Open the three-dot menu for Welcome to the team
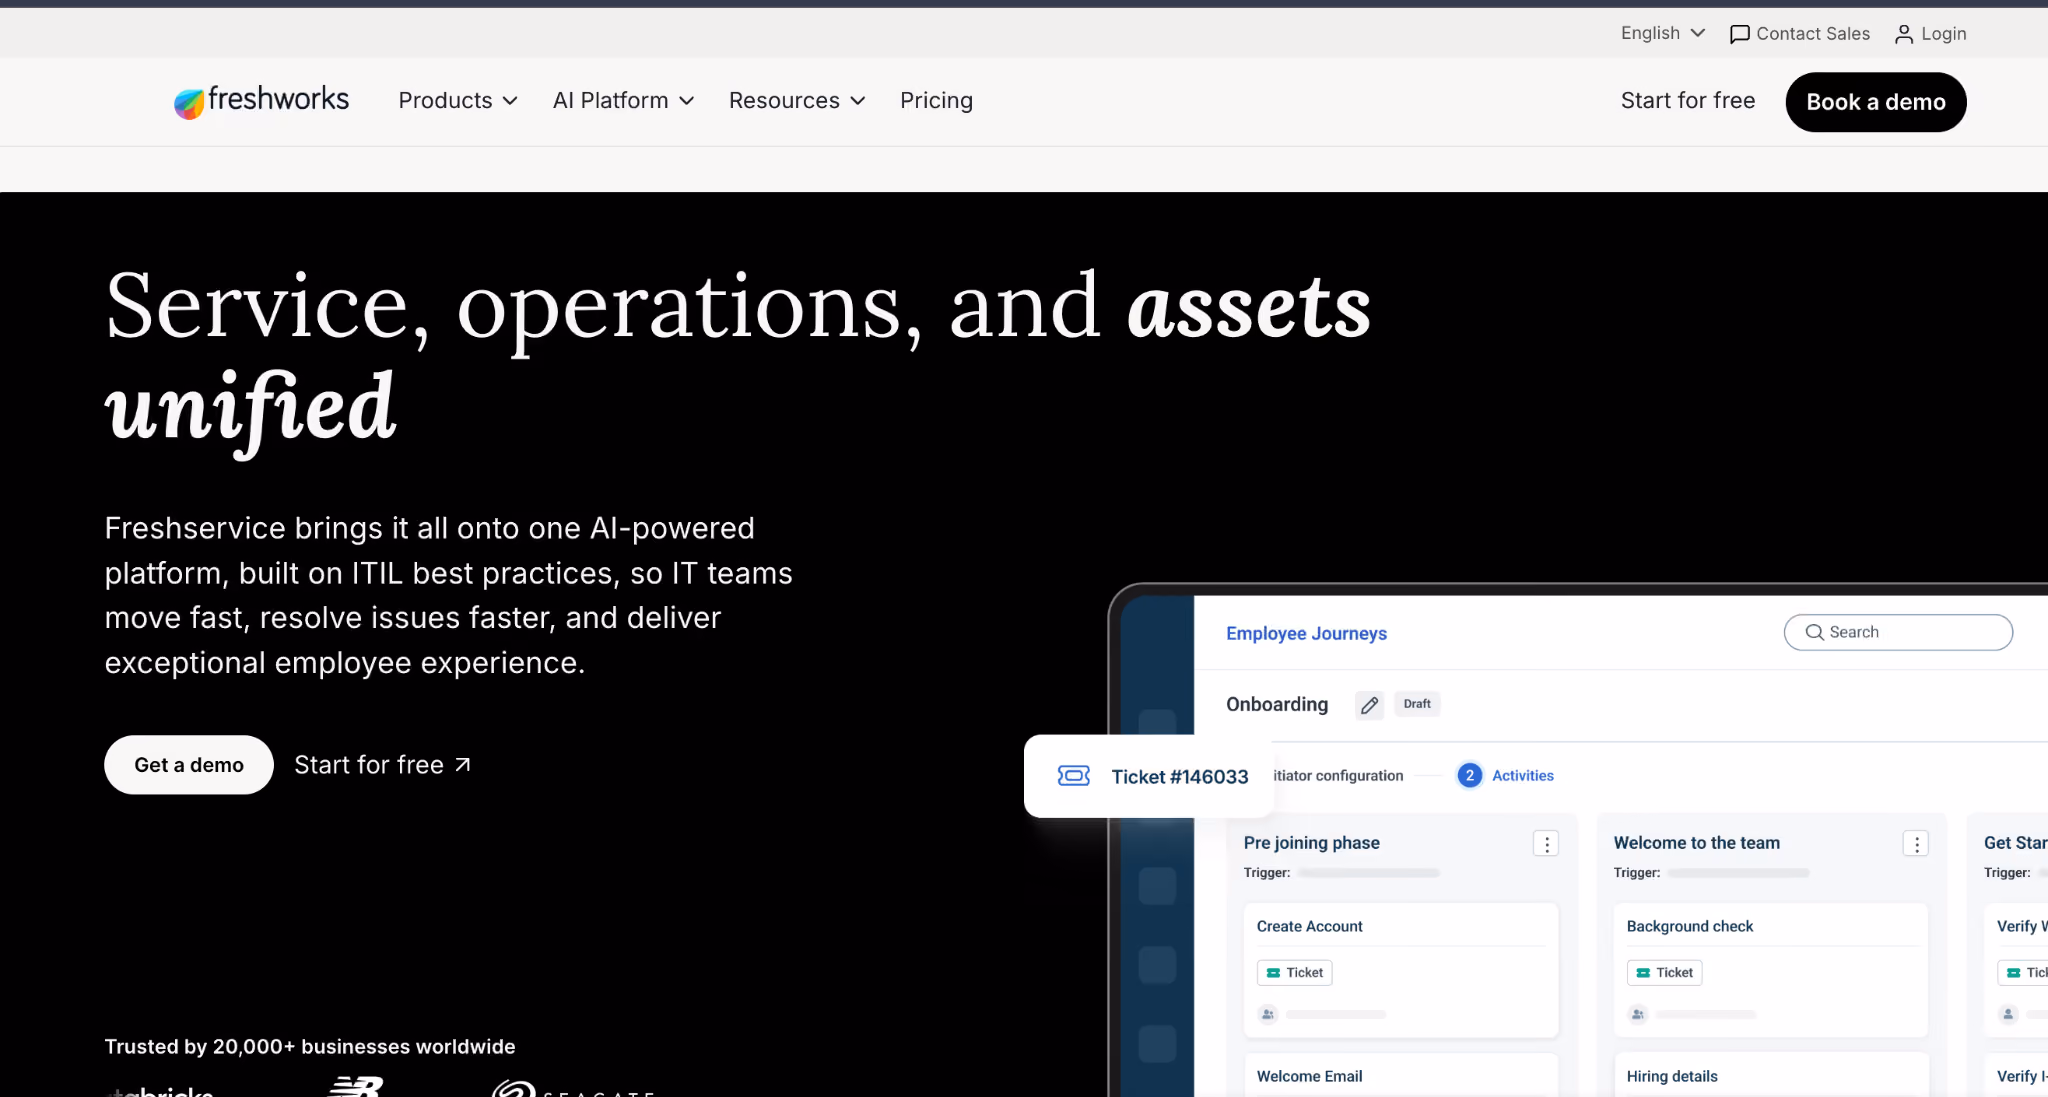2048x1097 pixels. [x=1916, y=844]
